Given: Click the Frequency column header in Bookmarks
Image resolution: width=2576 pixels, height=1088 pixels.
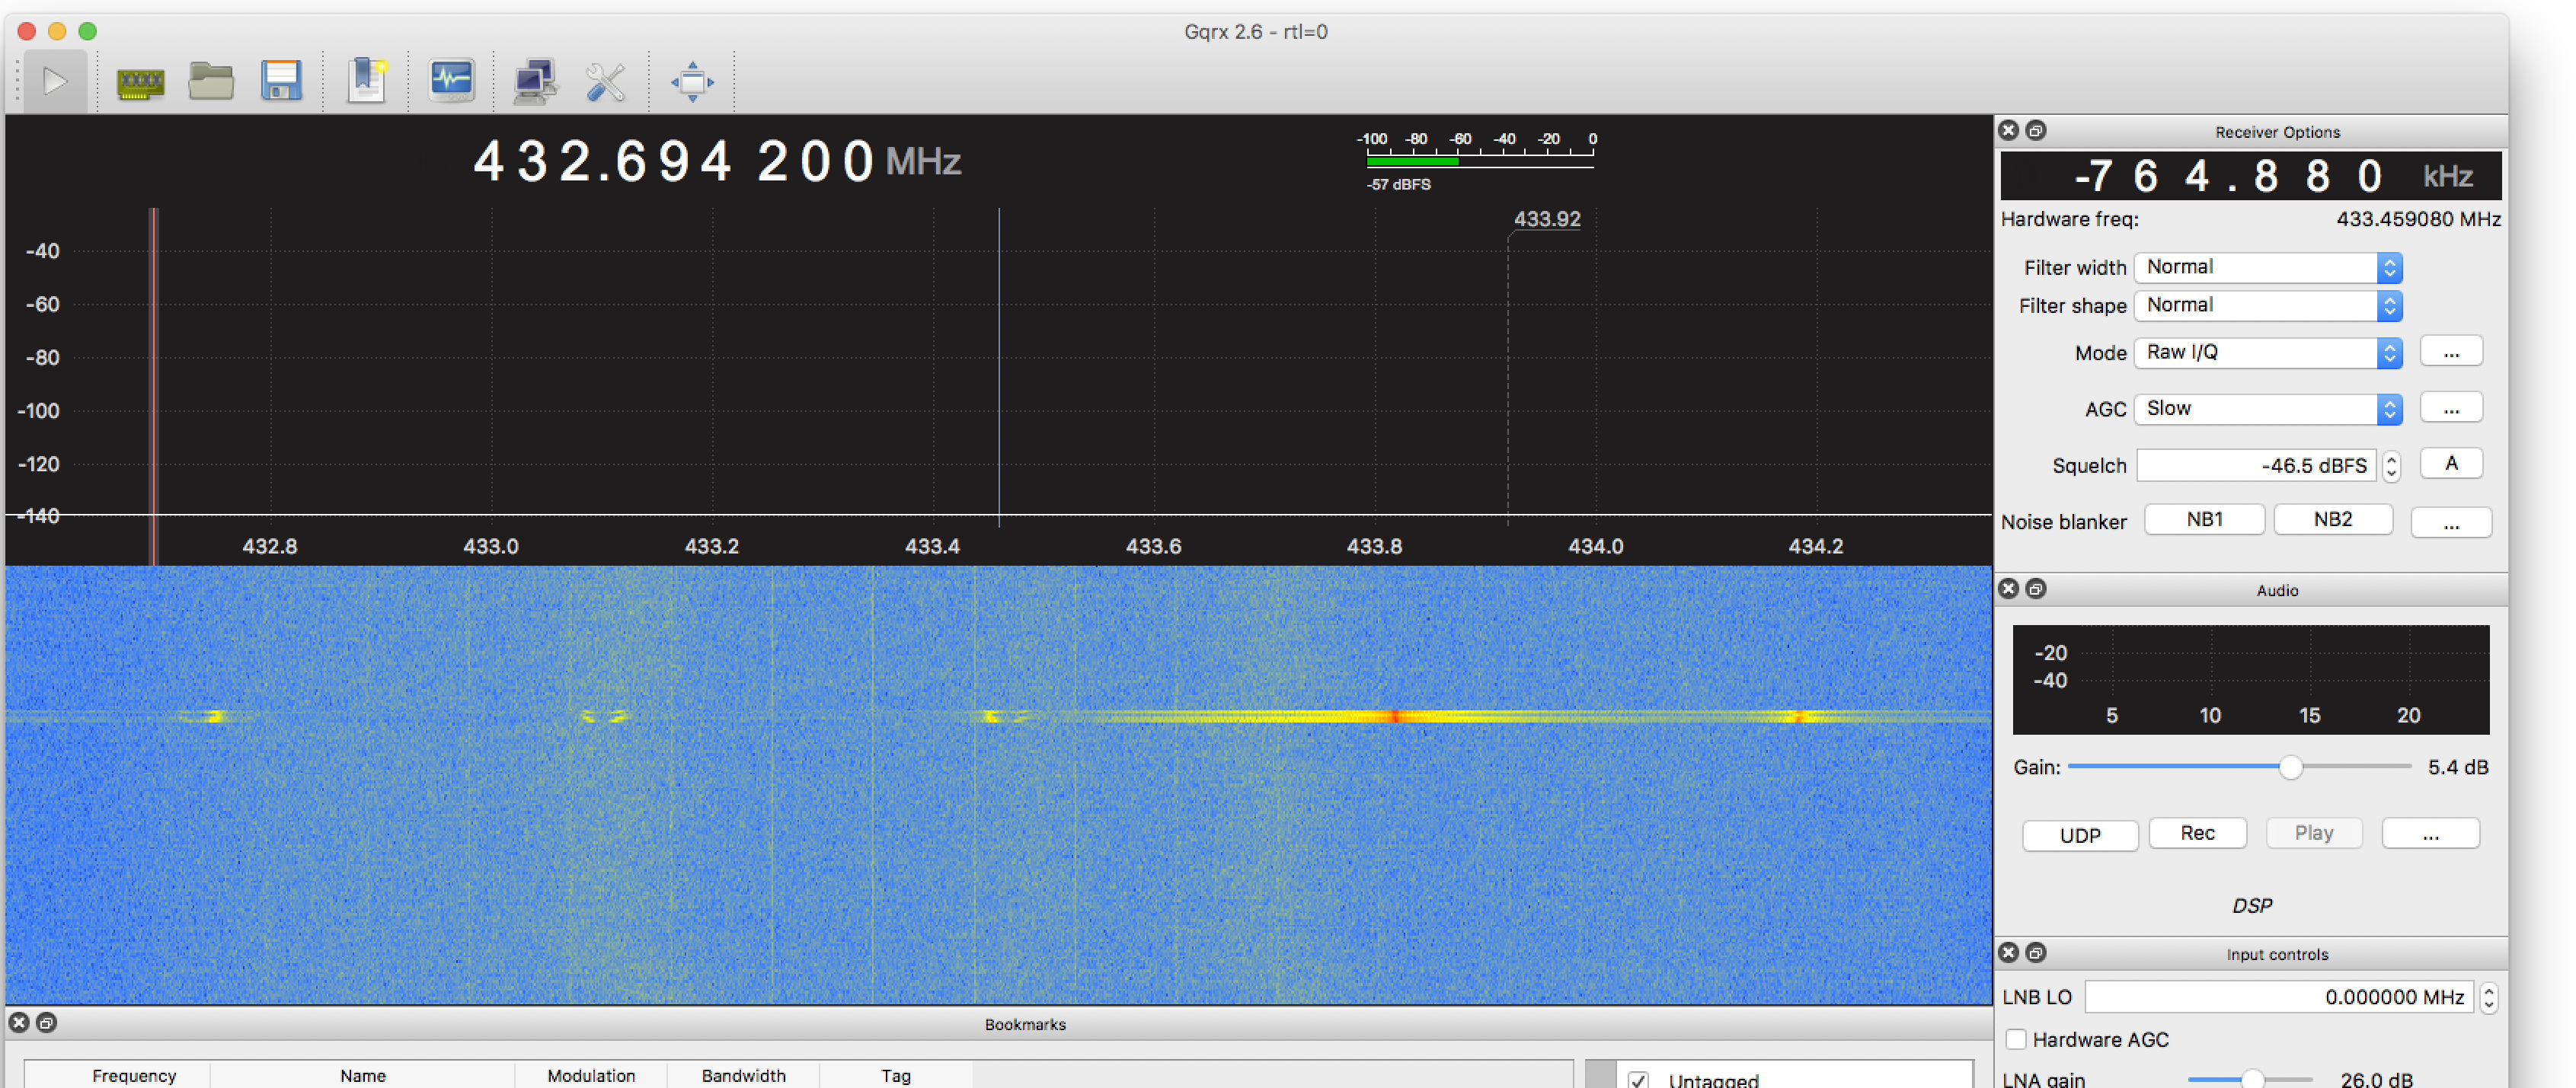Looking at the screenshot, I should coord(134,1075).
